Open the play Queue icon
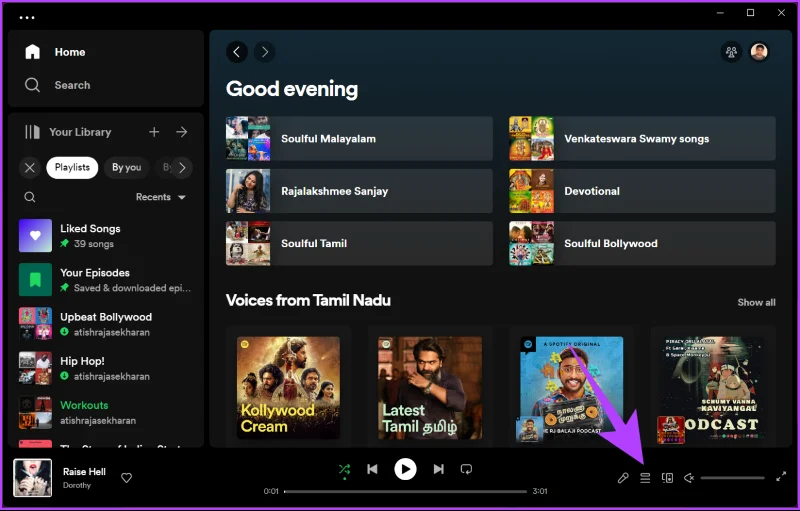800x511 pixels. point(645,478)
